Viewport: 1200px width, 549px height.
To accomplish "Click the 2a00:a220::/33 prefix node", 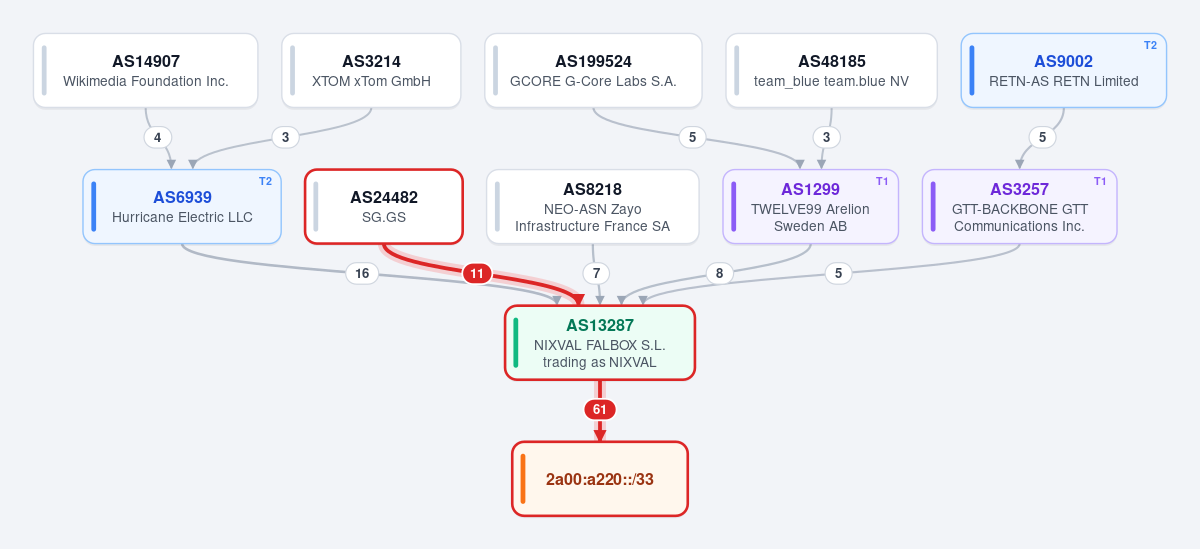I will coord(600,479).
